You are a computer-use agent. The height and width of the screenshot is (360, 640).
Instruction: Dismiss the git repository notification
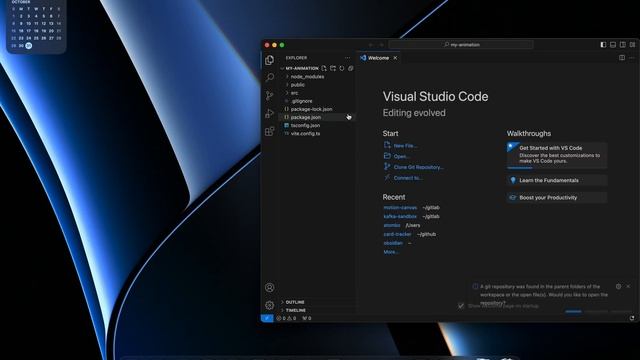628,287
